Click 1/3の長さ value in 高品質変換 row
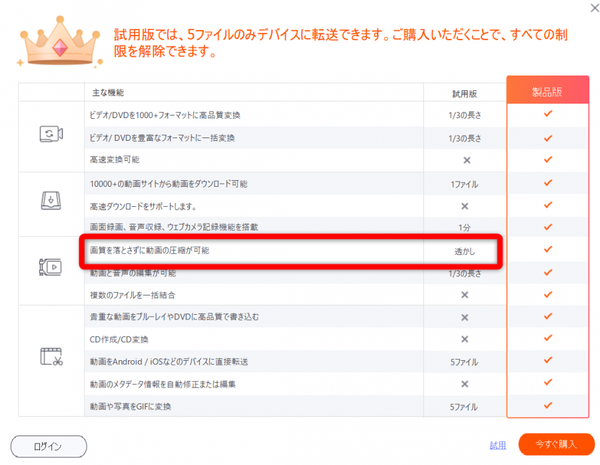Image resolution: width=600 pixels, height=465 pixels. (465, 115)
